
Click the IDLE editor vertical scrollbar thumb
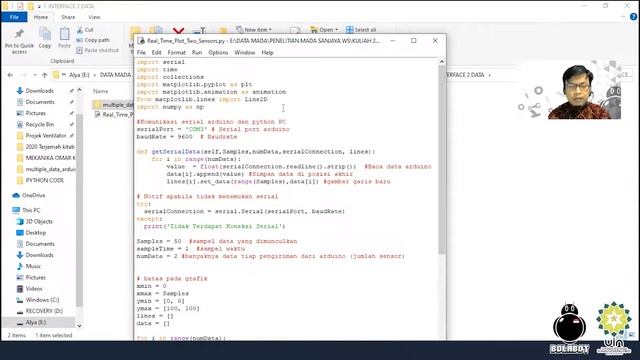[442, 160]
